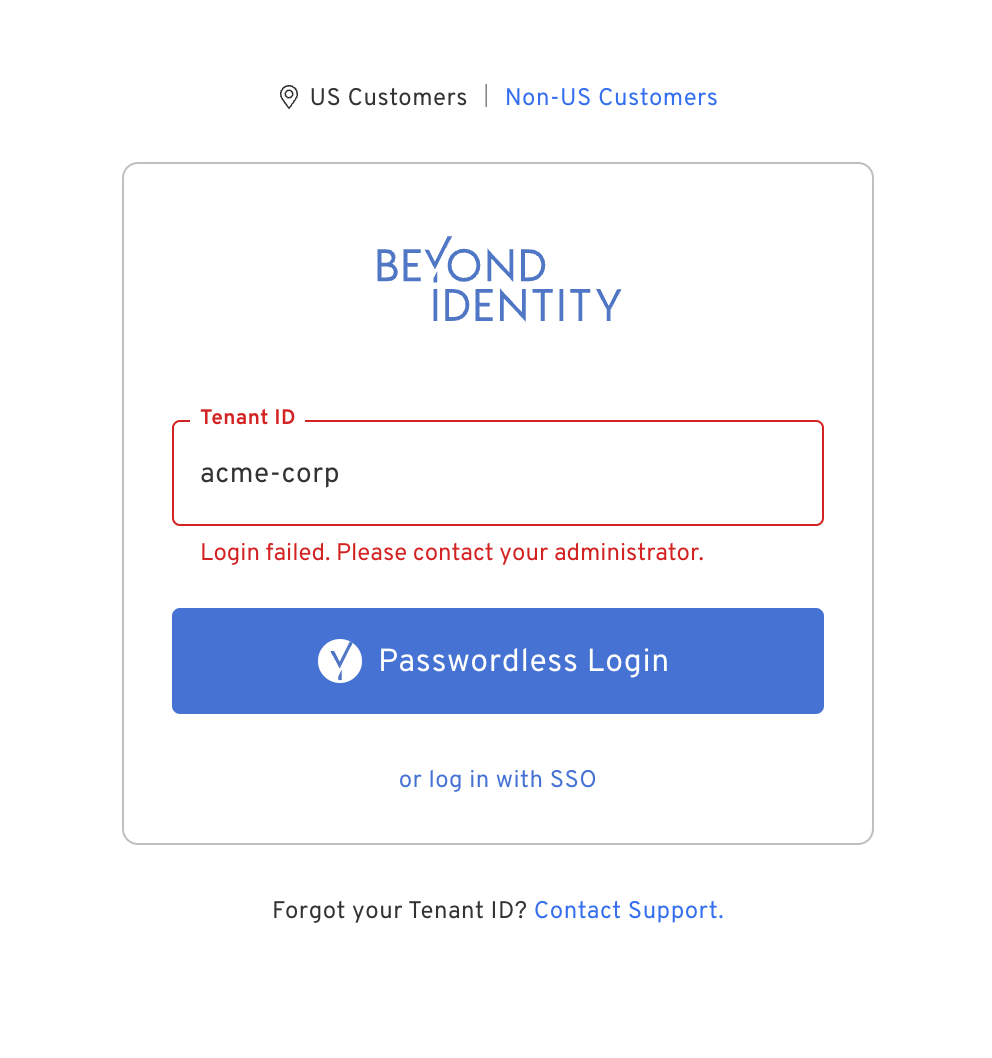Click the divider between the customer regions
Screen dimensions: 992x1058
click(x=486, y=97)
